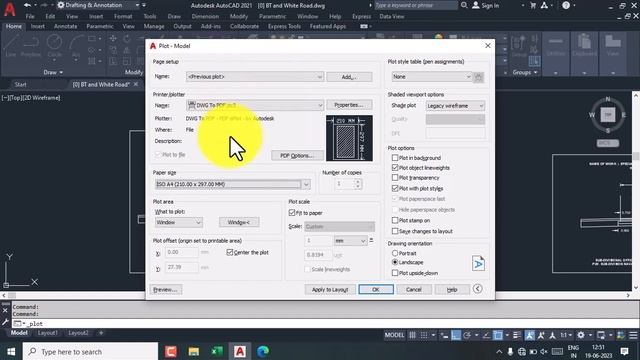The image size is (640, 360).
Task: Click the ViewCube TOP face
Action: pos(608,115)
